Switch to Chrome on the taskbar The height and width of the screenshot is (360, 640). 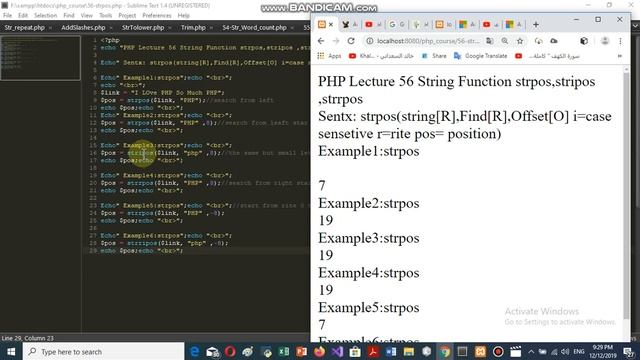(x=444, y=351)
